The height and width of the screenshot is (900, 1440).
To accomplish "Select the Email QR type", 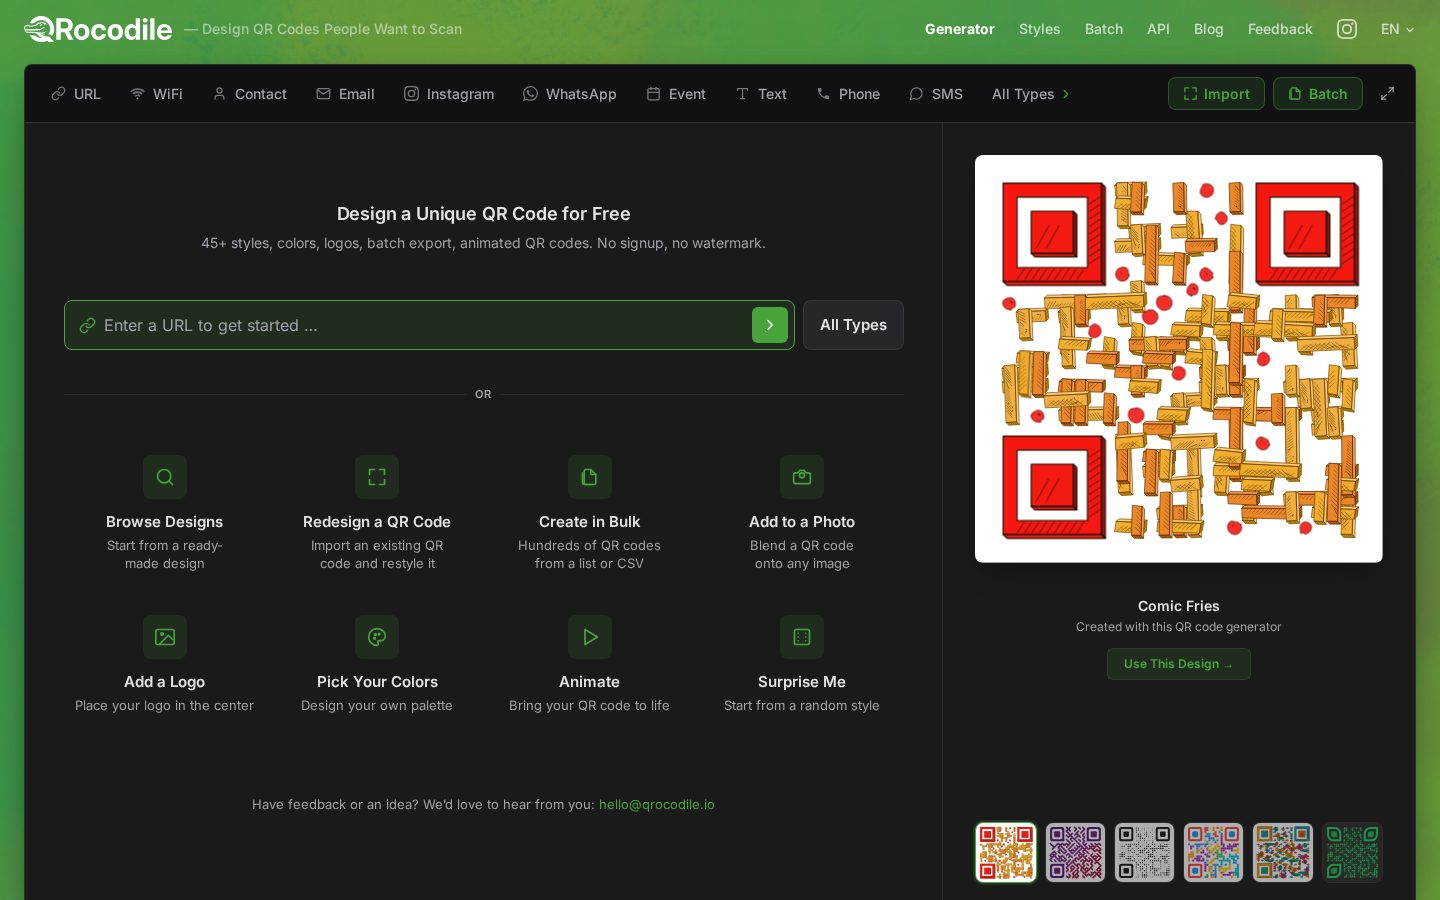I will coord(345,94).
